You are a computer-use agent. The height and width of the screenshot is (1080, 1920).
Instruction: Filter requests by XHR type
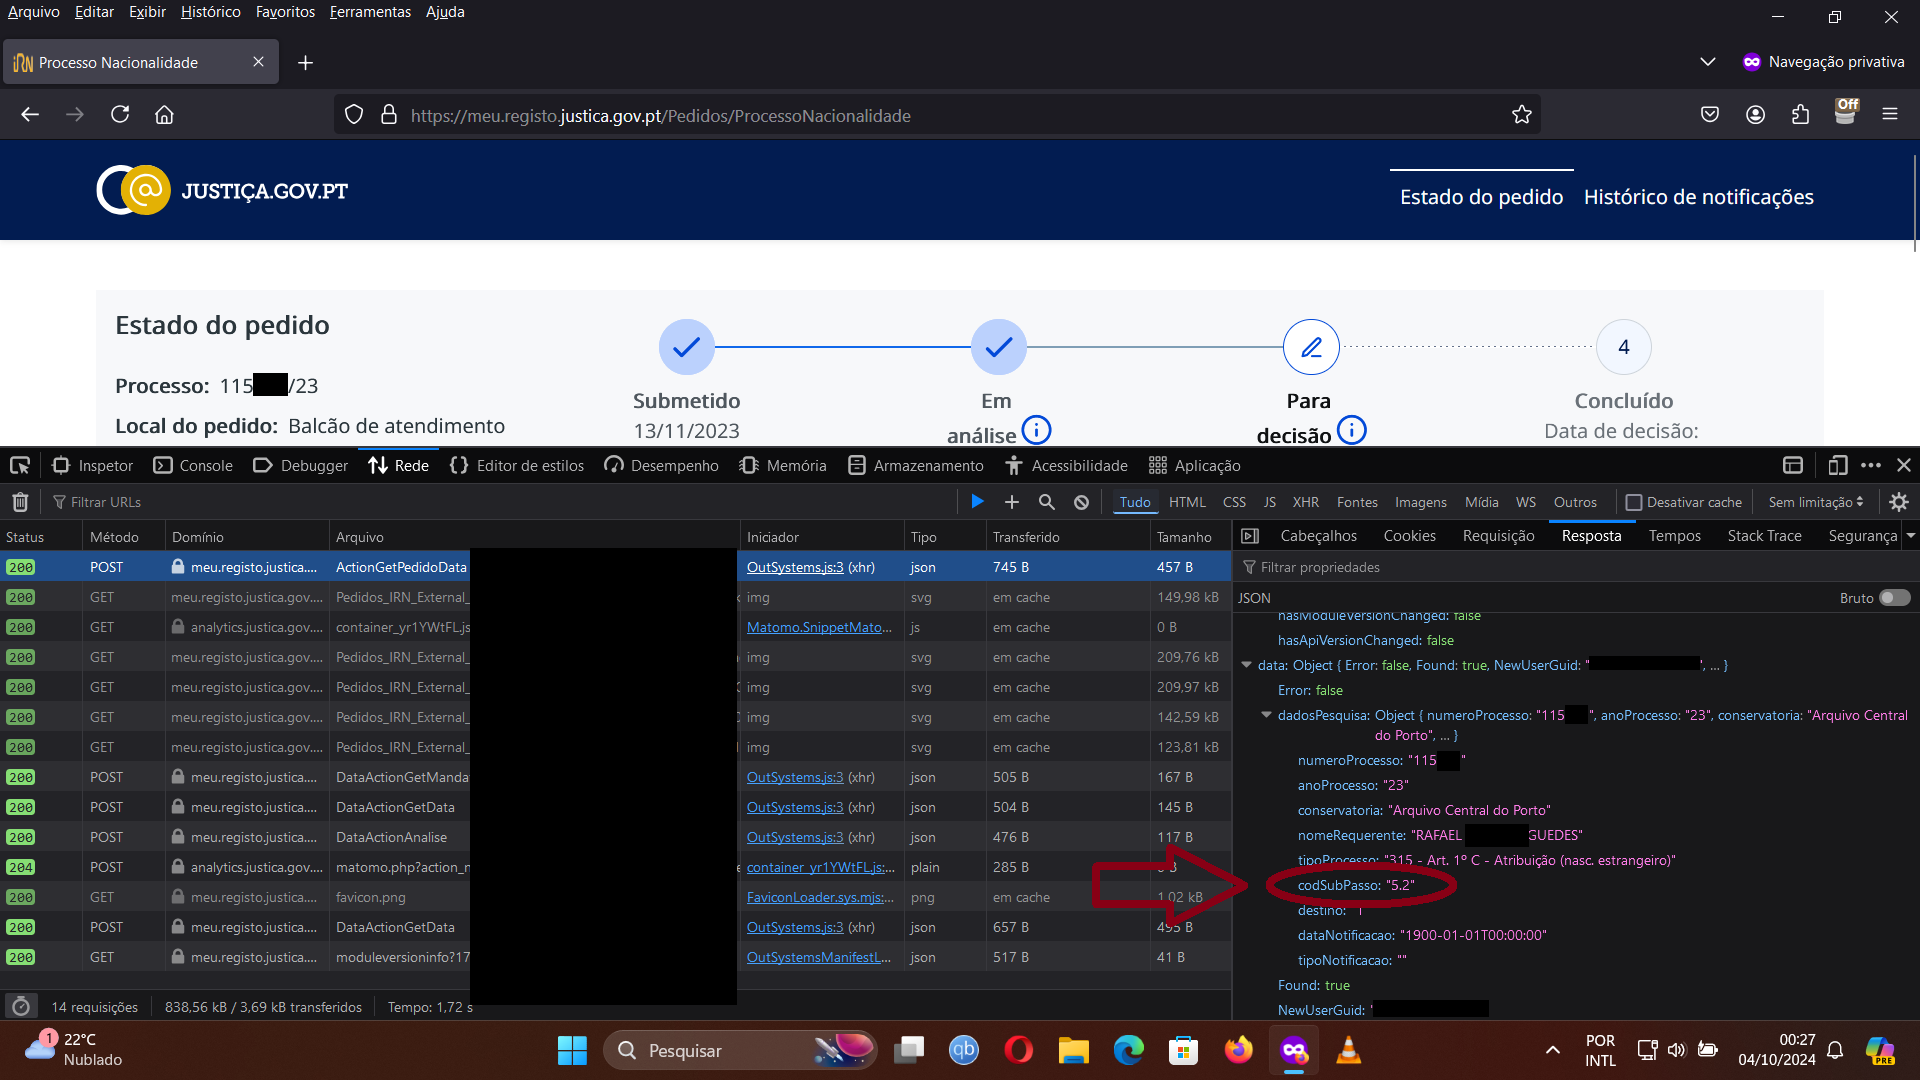[x=1305, y=503]
